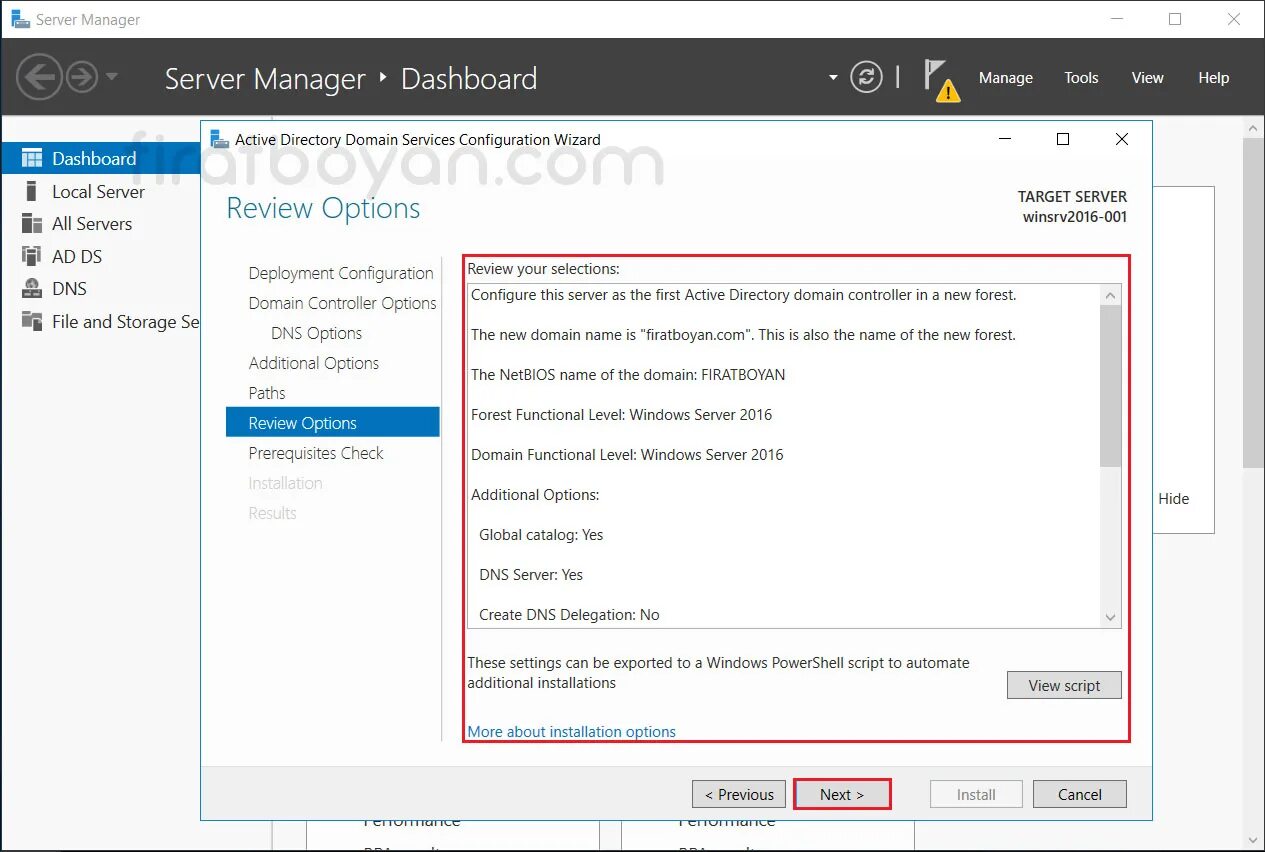This screenshot has height=852, width=1265.
Task: Click the refresh icon in header
Action: [866, 77]
